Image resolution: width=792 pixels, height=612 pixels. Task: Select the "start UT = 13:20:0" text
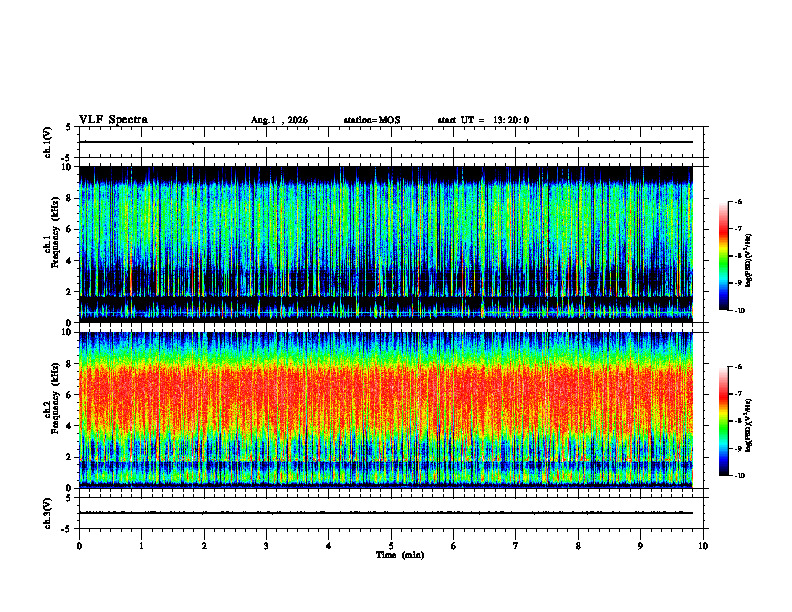coord(483,120)
